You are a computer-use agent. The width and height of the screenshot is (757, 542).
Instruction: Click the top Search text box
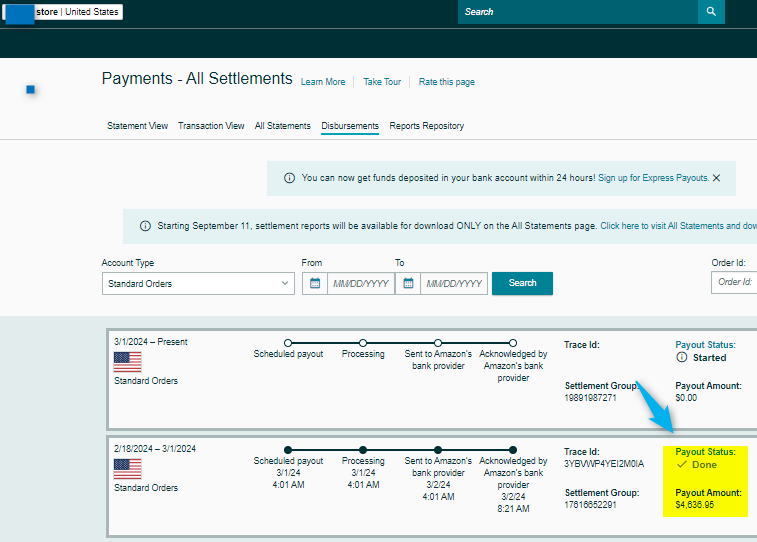(578, 12)
